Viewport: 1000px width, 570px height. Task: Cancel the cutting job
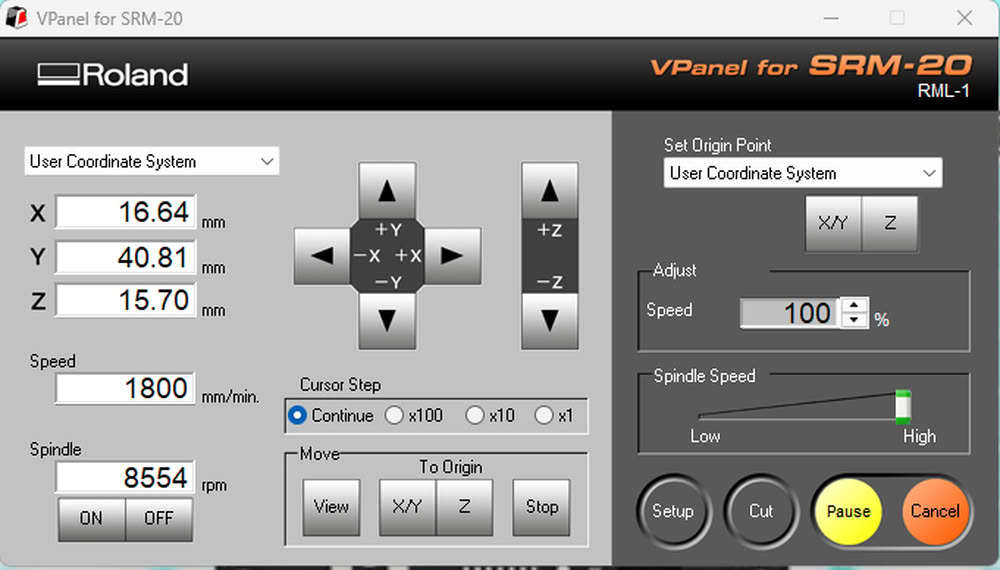point(935,511)
